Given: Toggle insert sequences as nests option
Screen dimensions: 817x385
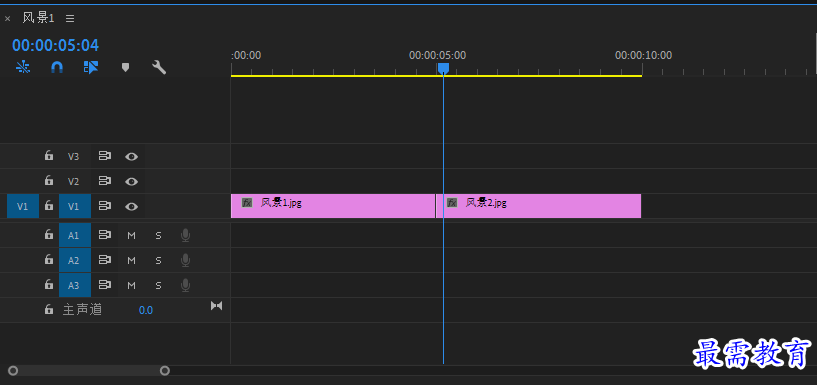Looking at the screenshot, I should [23, 67].
